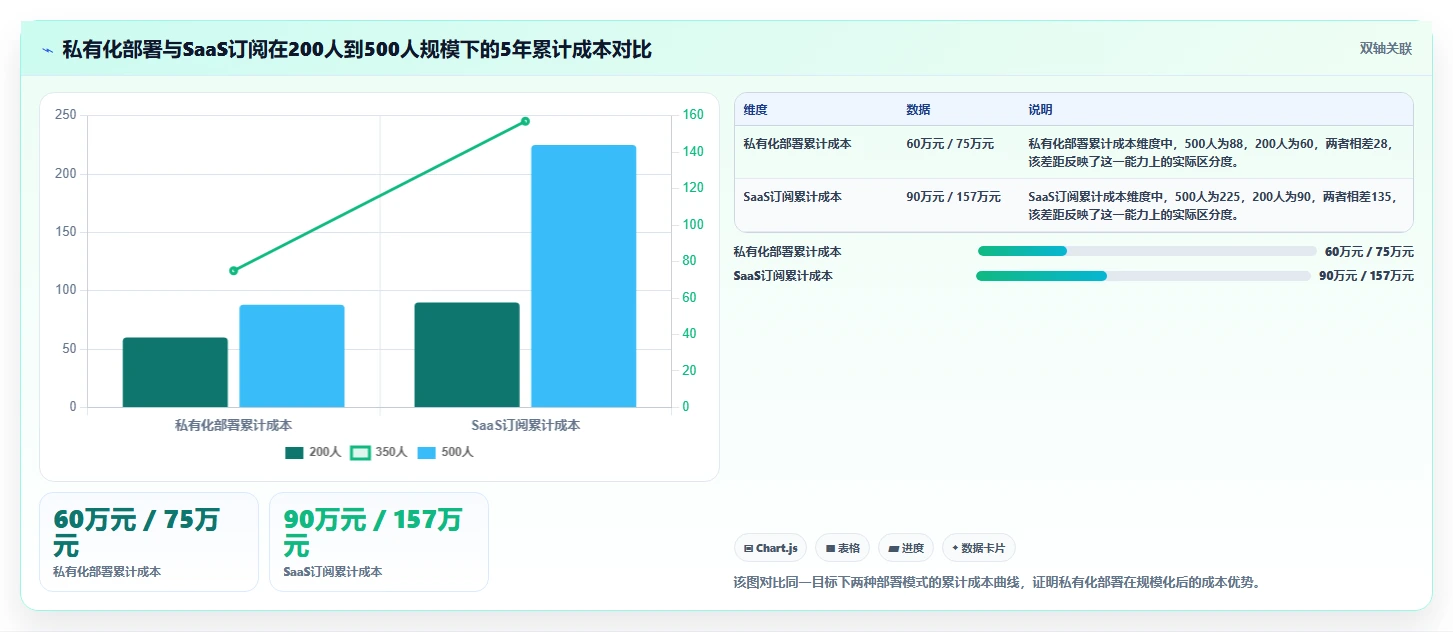1453x632 pixels.
Task: Click the bar icon in 进度 chip
Action: 893,548
